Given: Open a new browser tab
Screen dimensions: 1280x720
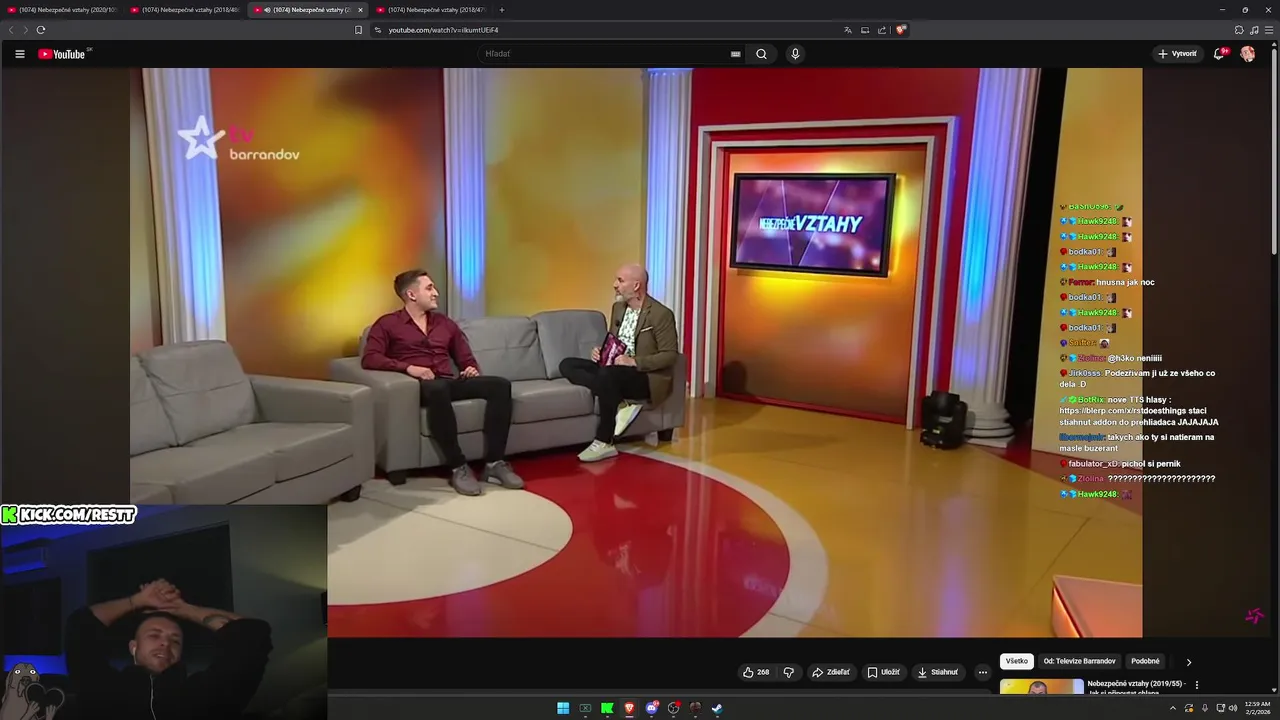Looking at the screenshot, I should 502,10.
